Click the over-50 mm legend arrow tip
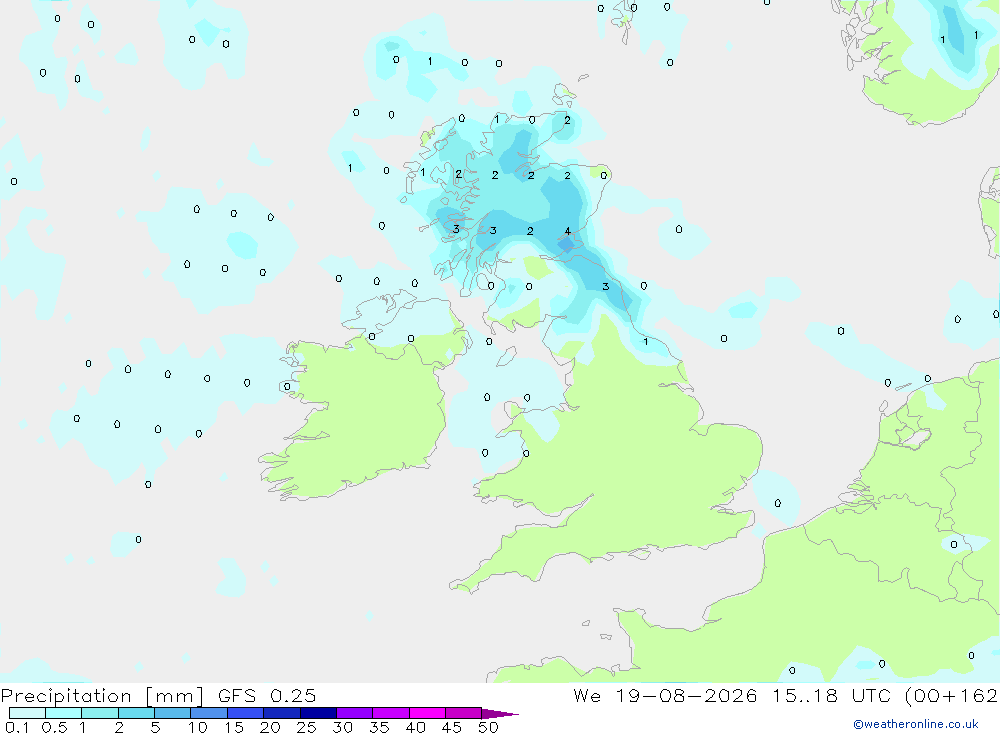The height and width of the screenshot is (733, 1000). coord(501,714)
